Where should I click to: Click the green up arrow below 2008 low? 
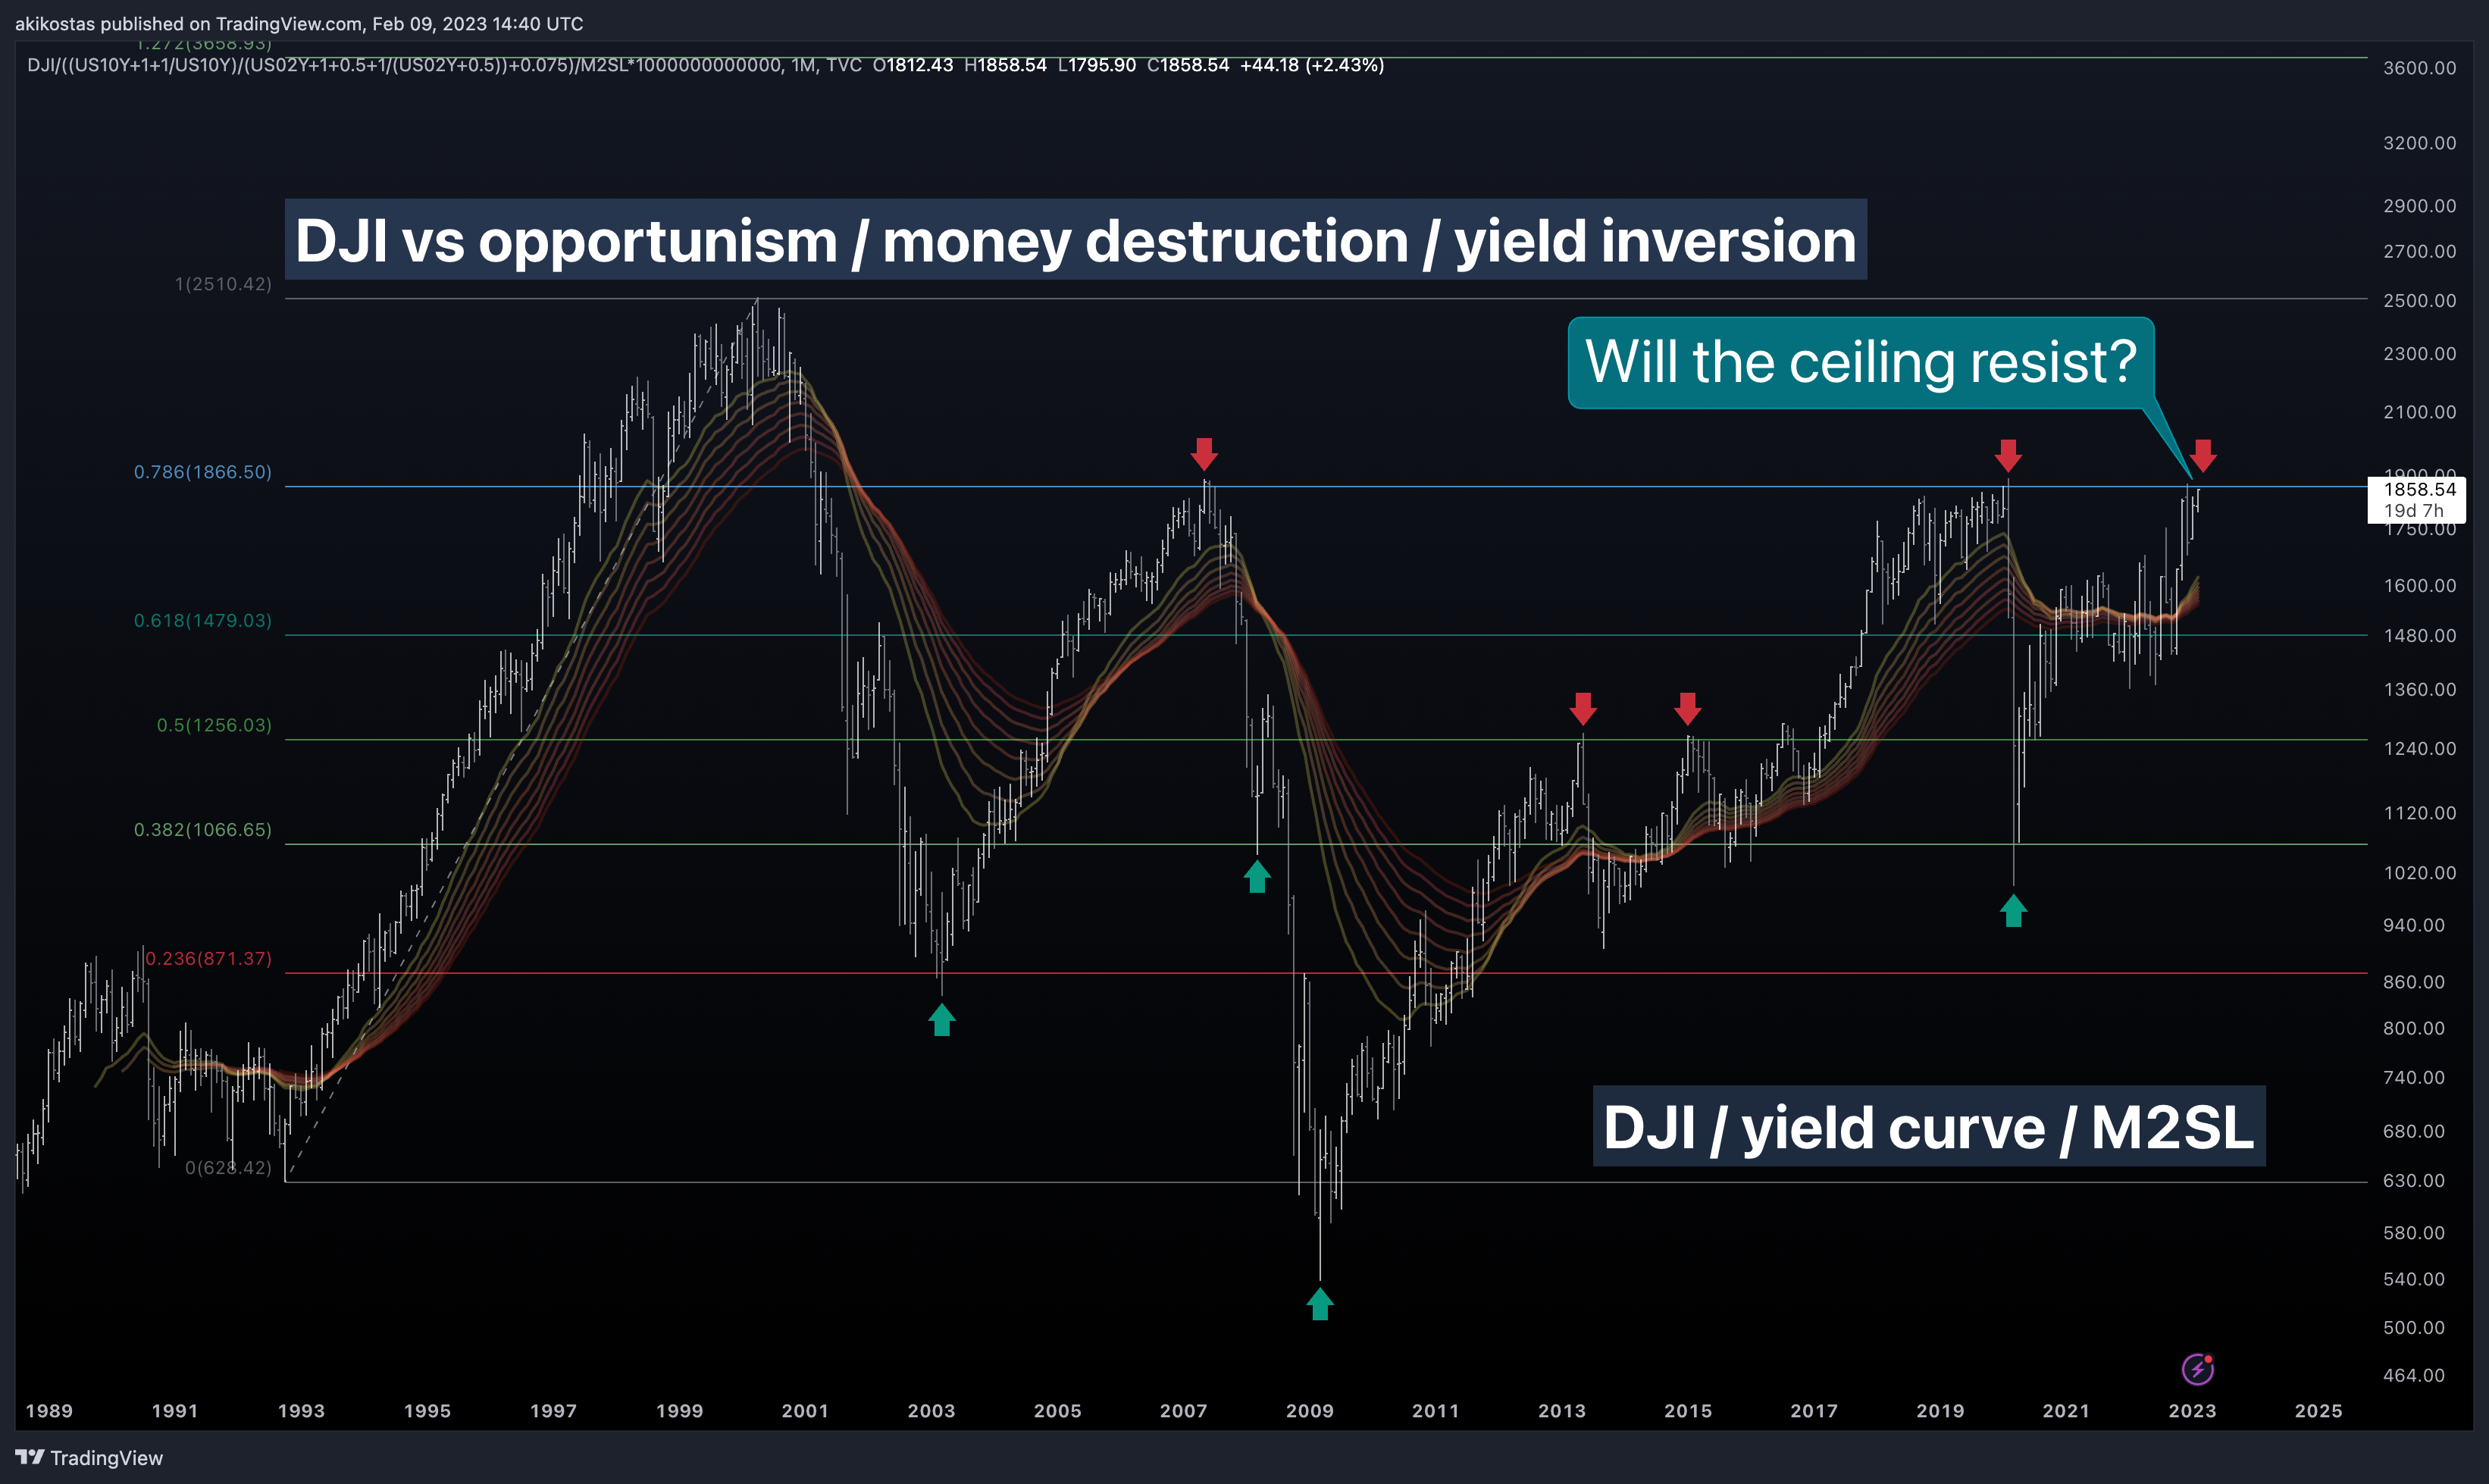coord(1257,876)
